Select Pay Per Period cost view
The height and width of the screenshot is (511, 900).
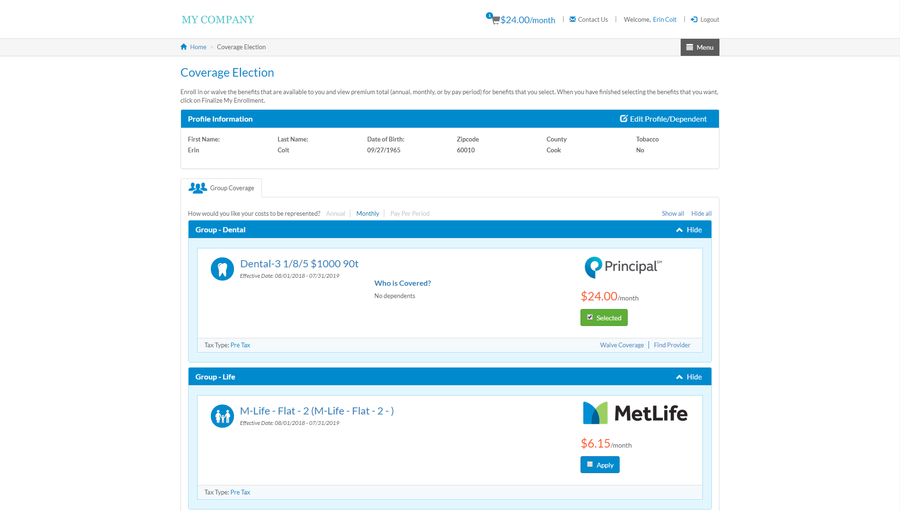pyautogui.click(x=410, y=214)
